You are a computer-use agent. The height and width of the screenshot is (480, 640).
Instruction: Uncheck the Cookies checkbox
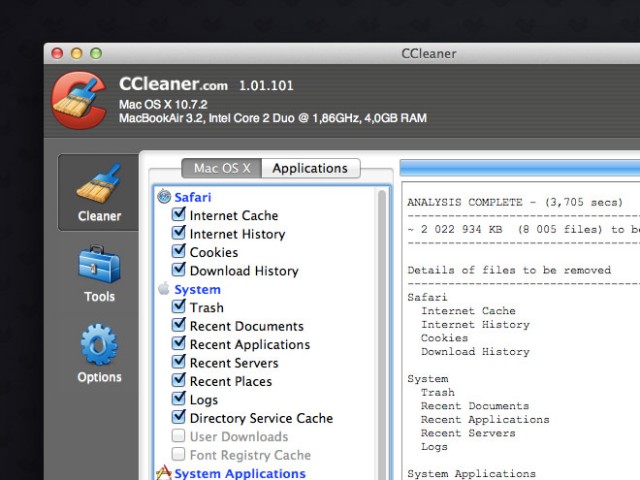click(178, 251)
